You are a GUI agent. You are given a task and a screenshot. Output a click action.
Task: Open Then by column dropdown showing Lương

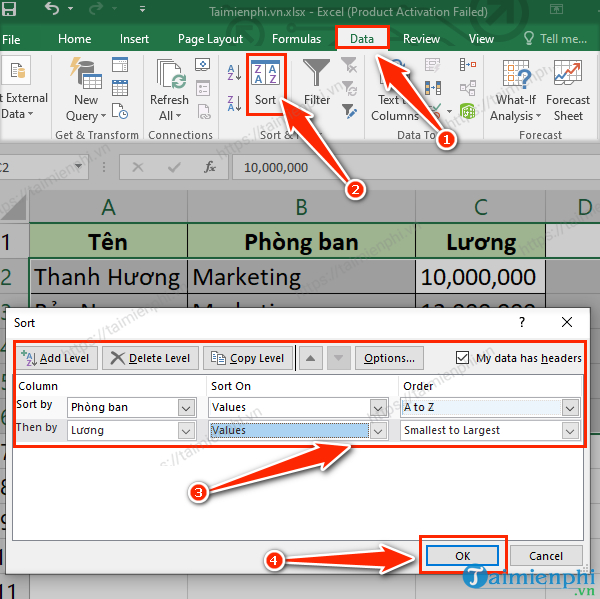coord(186,431)
